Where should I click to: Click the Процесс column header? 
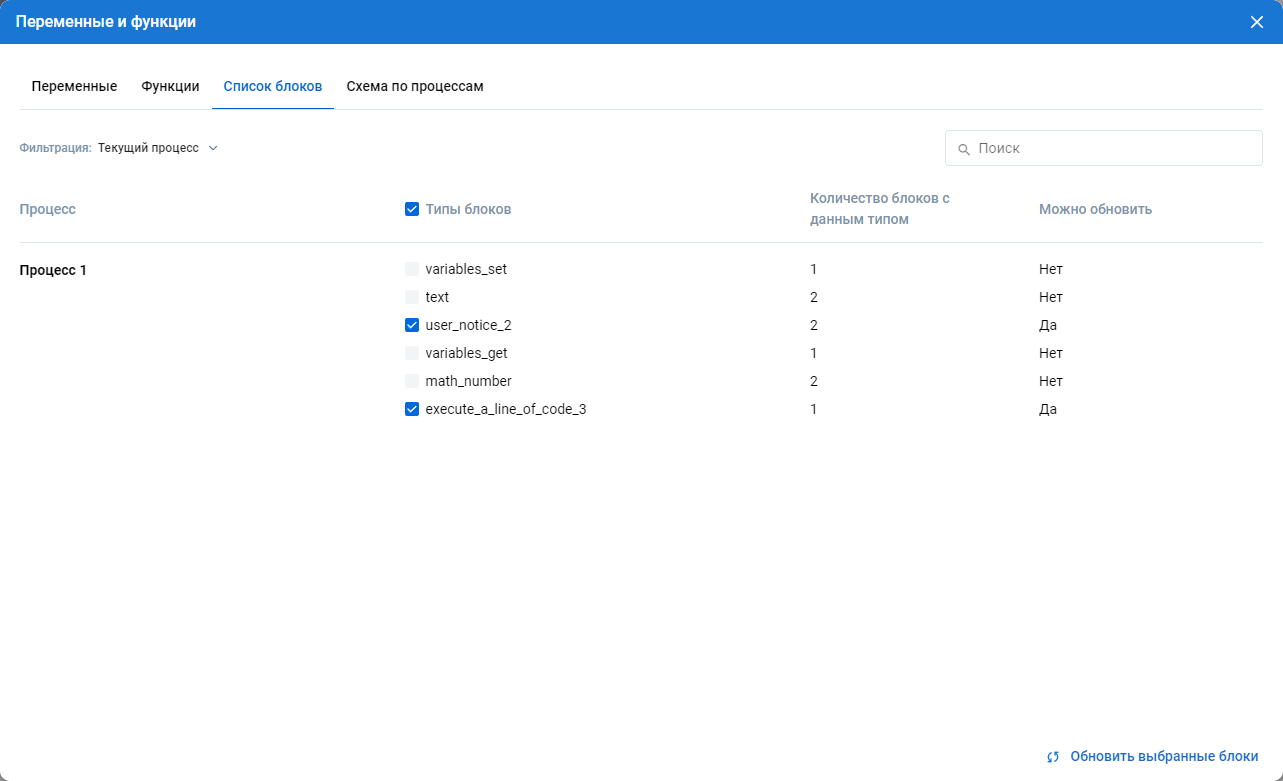[48, 209]
